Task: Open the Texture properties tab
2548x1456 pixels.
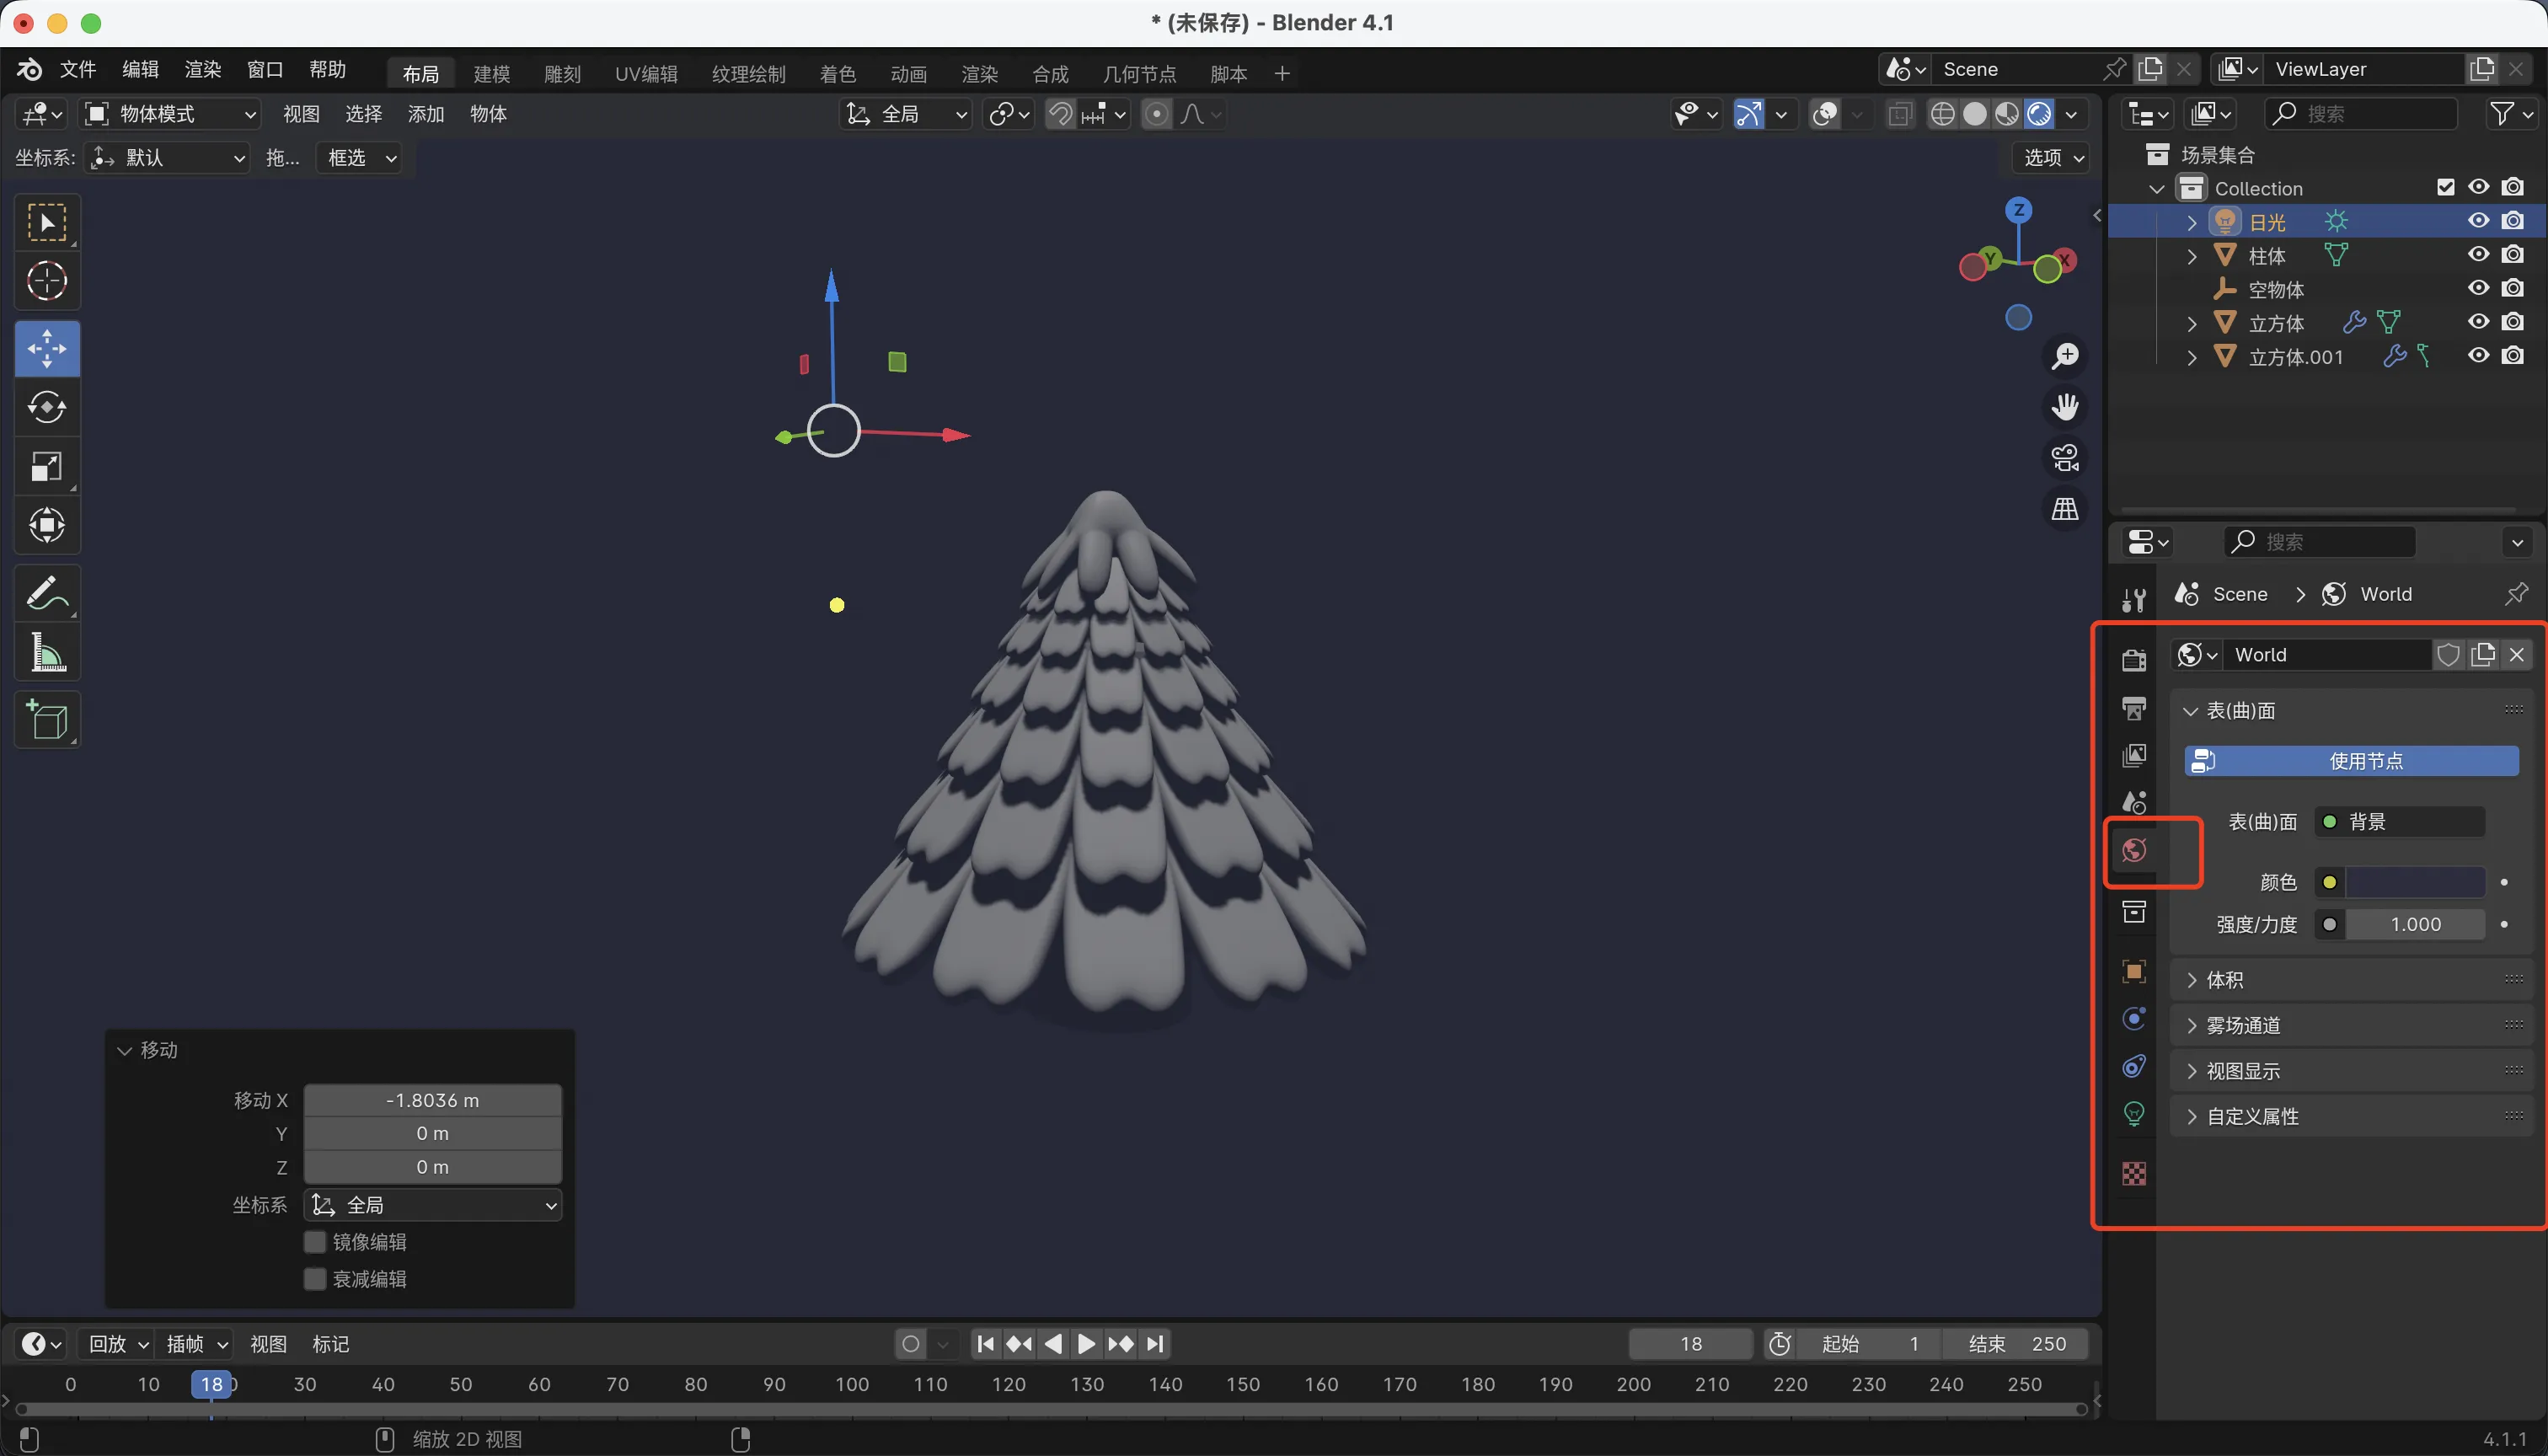Action: [x=2133, y=1173]
